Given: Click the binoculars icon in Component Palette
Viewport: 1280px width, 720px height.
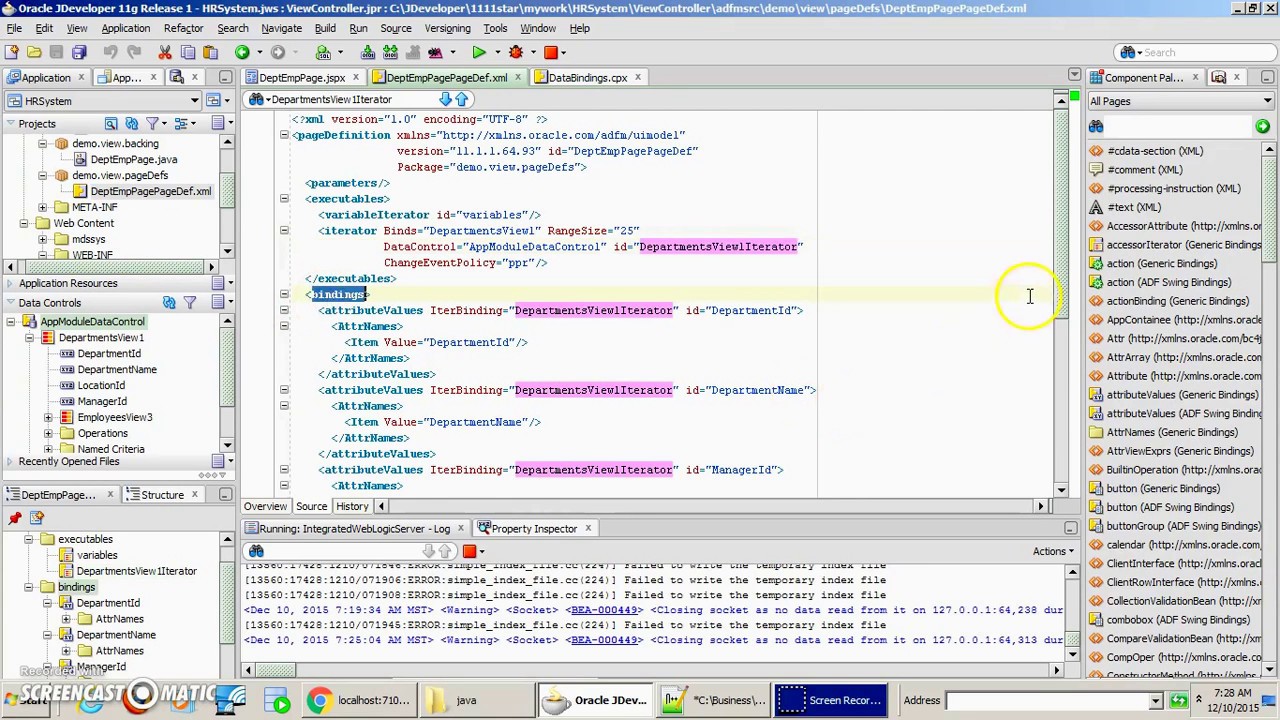Looking at the screenshot, I should tap(1096, 127).
